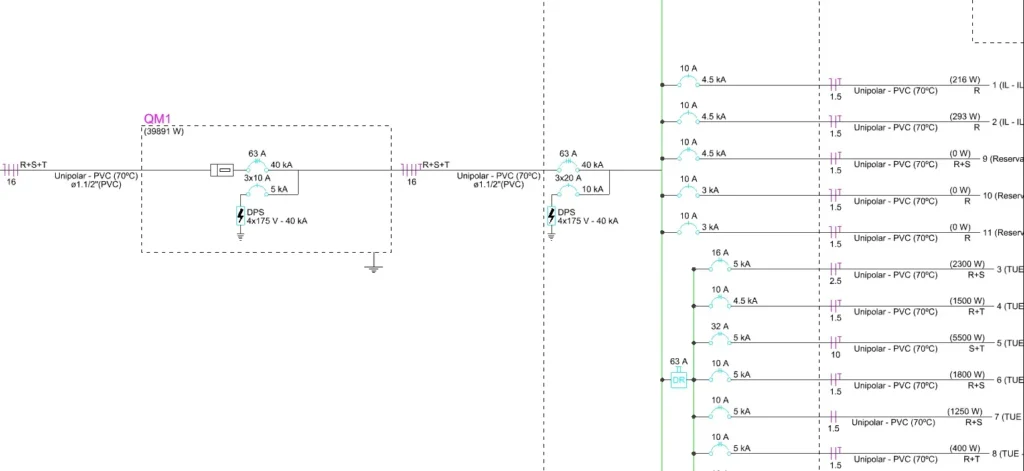Viewport: 1024px width, 471px height.
Task: Click the (216 W) label on circuit 1
Action: pos(966,78)
